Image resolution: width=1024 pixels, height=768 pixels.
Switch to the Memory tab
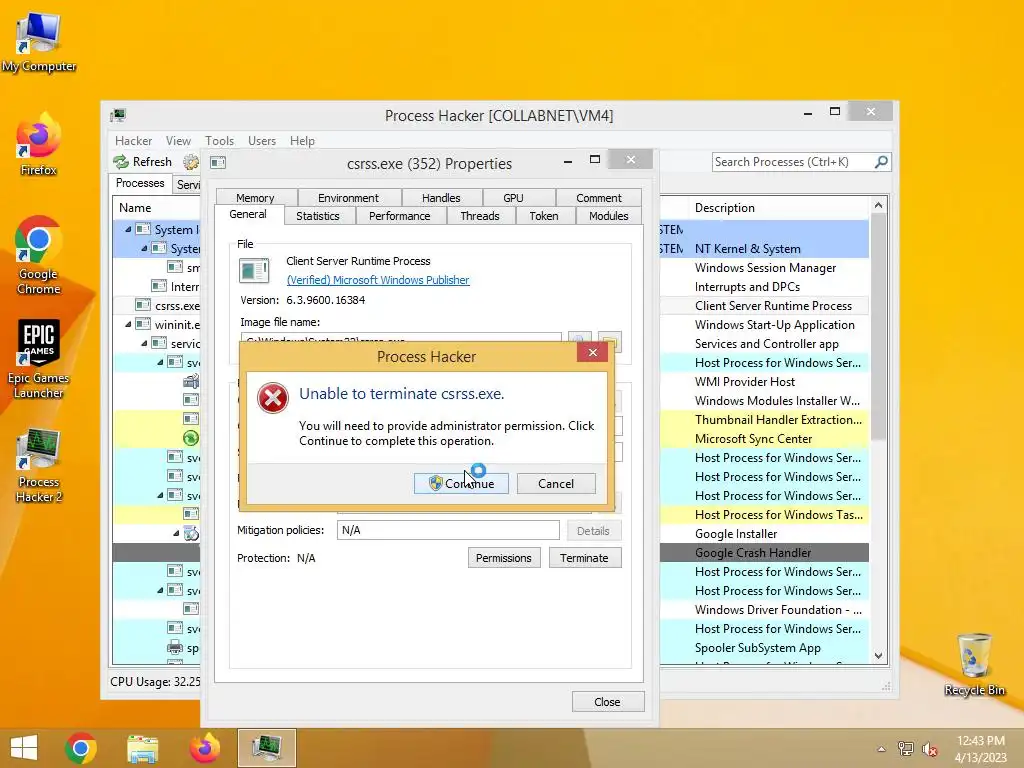click(255, 198)
